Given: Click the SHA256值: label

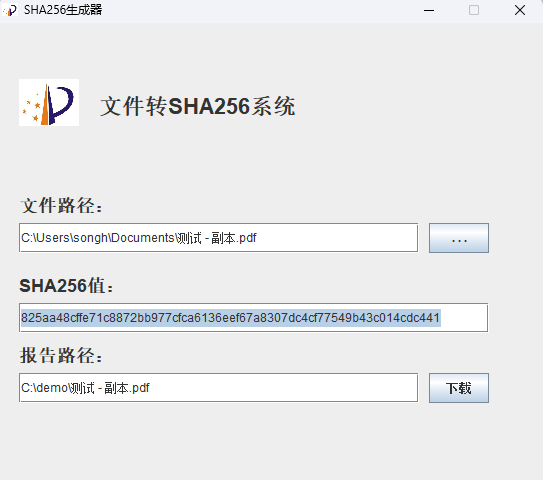Looking at the screenshot, I should coord(66,286).
